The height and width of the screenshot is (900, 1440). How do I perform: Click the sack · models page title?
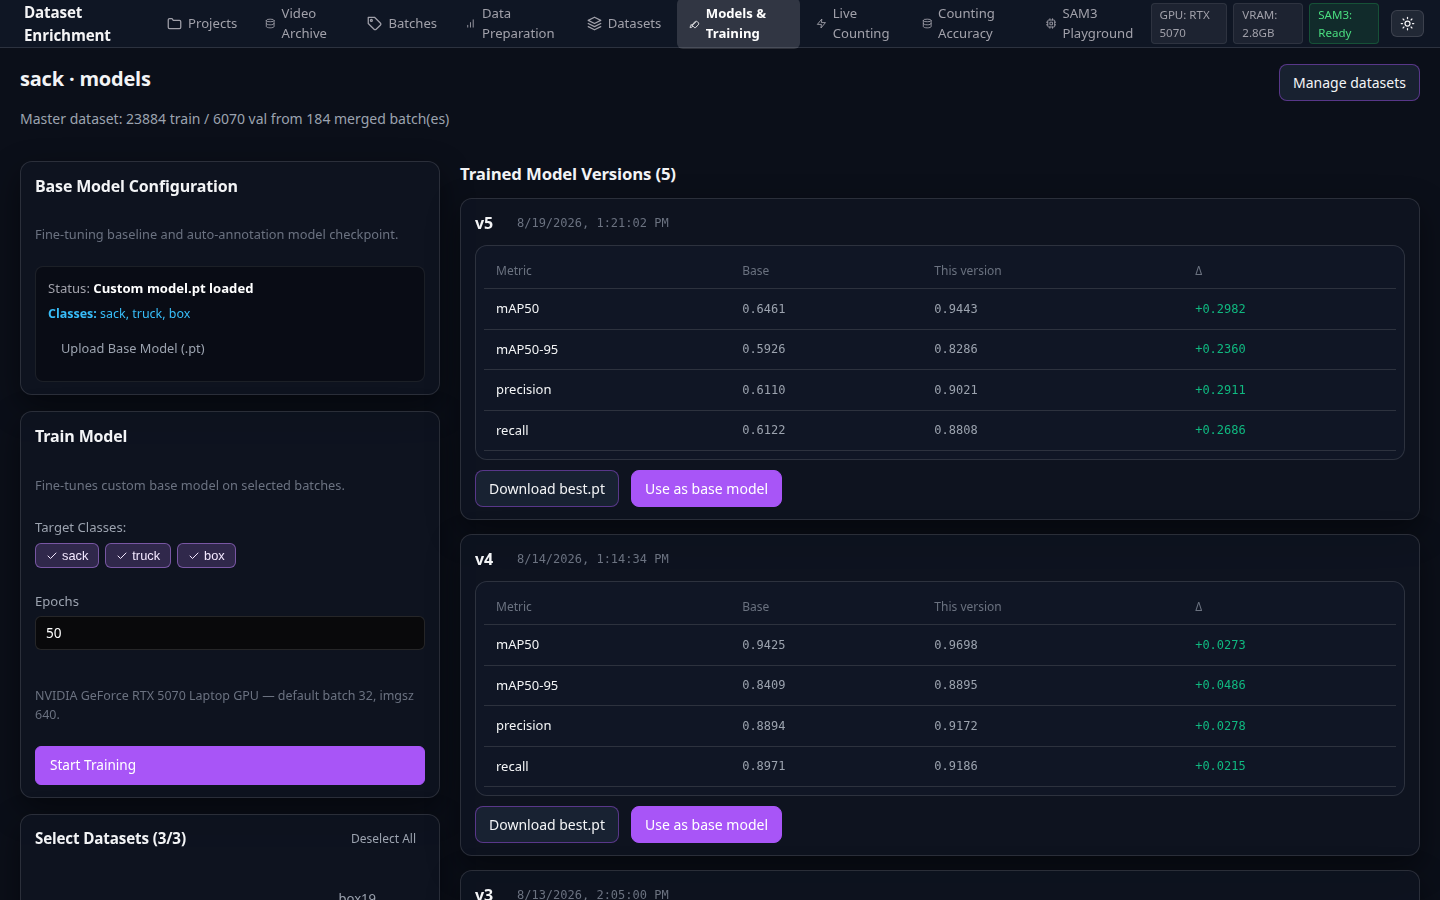pyautogui.click(x=86, y=79)
